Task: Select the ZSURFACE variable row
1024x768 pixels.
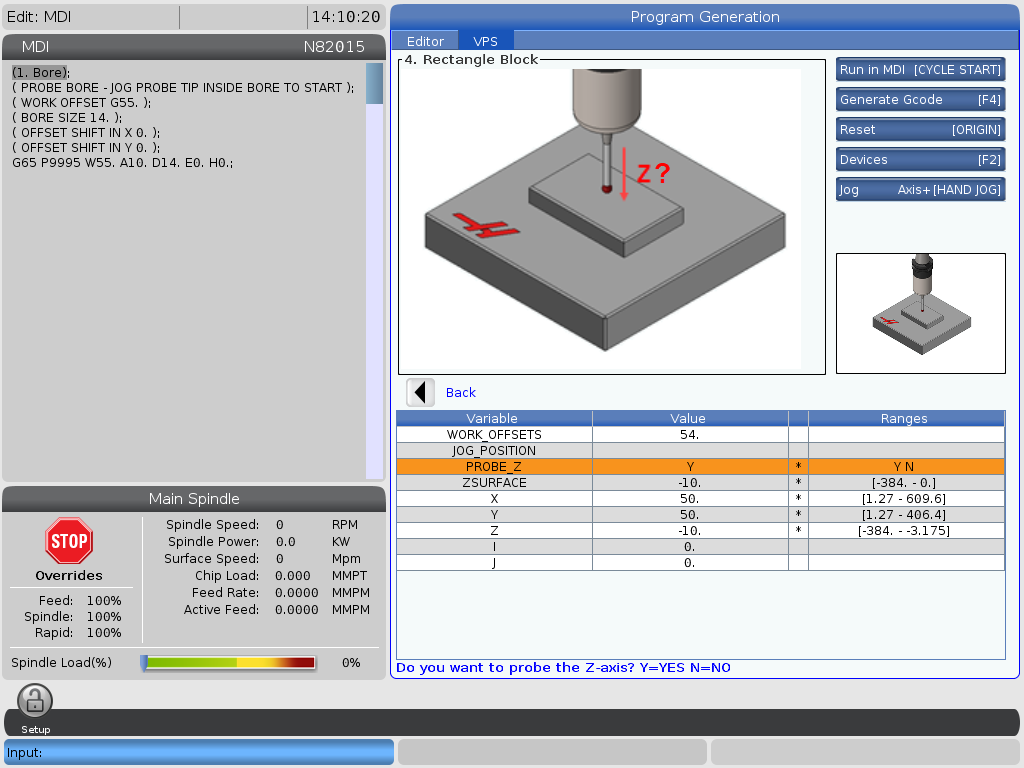Action: point(700,483)
